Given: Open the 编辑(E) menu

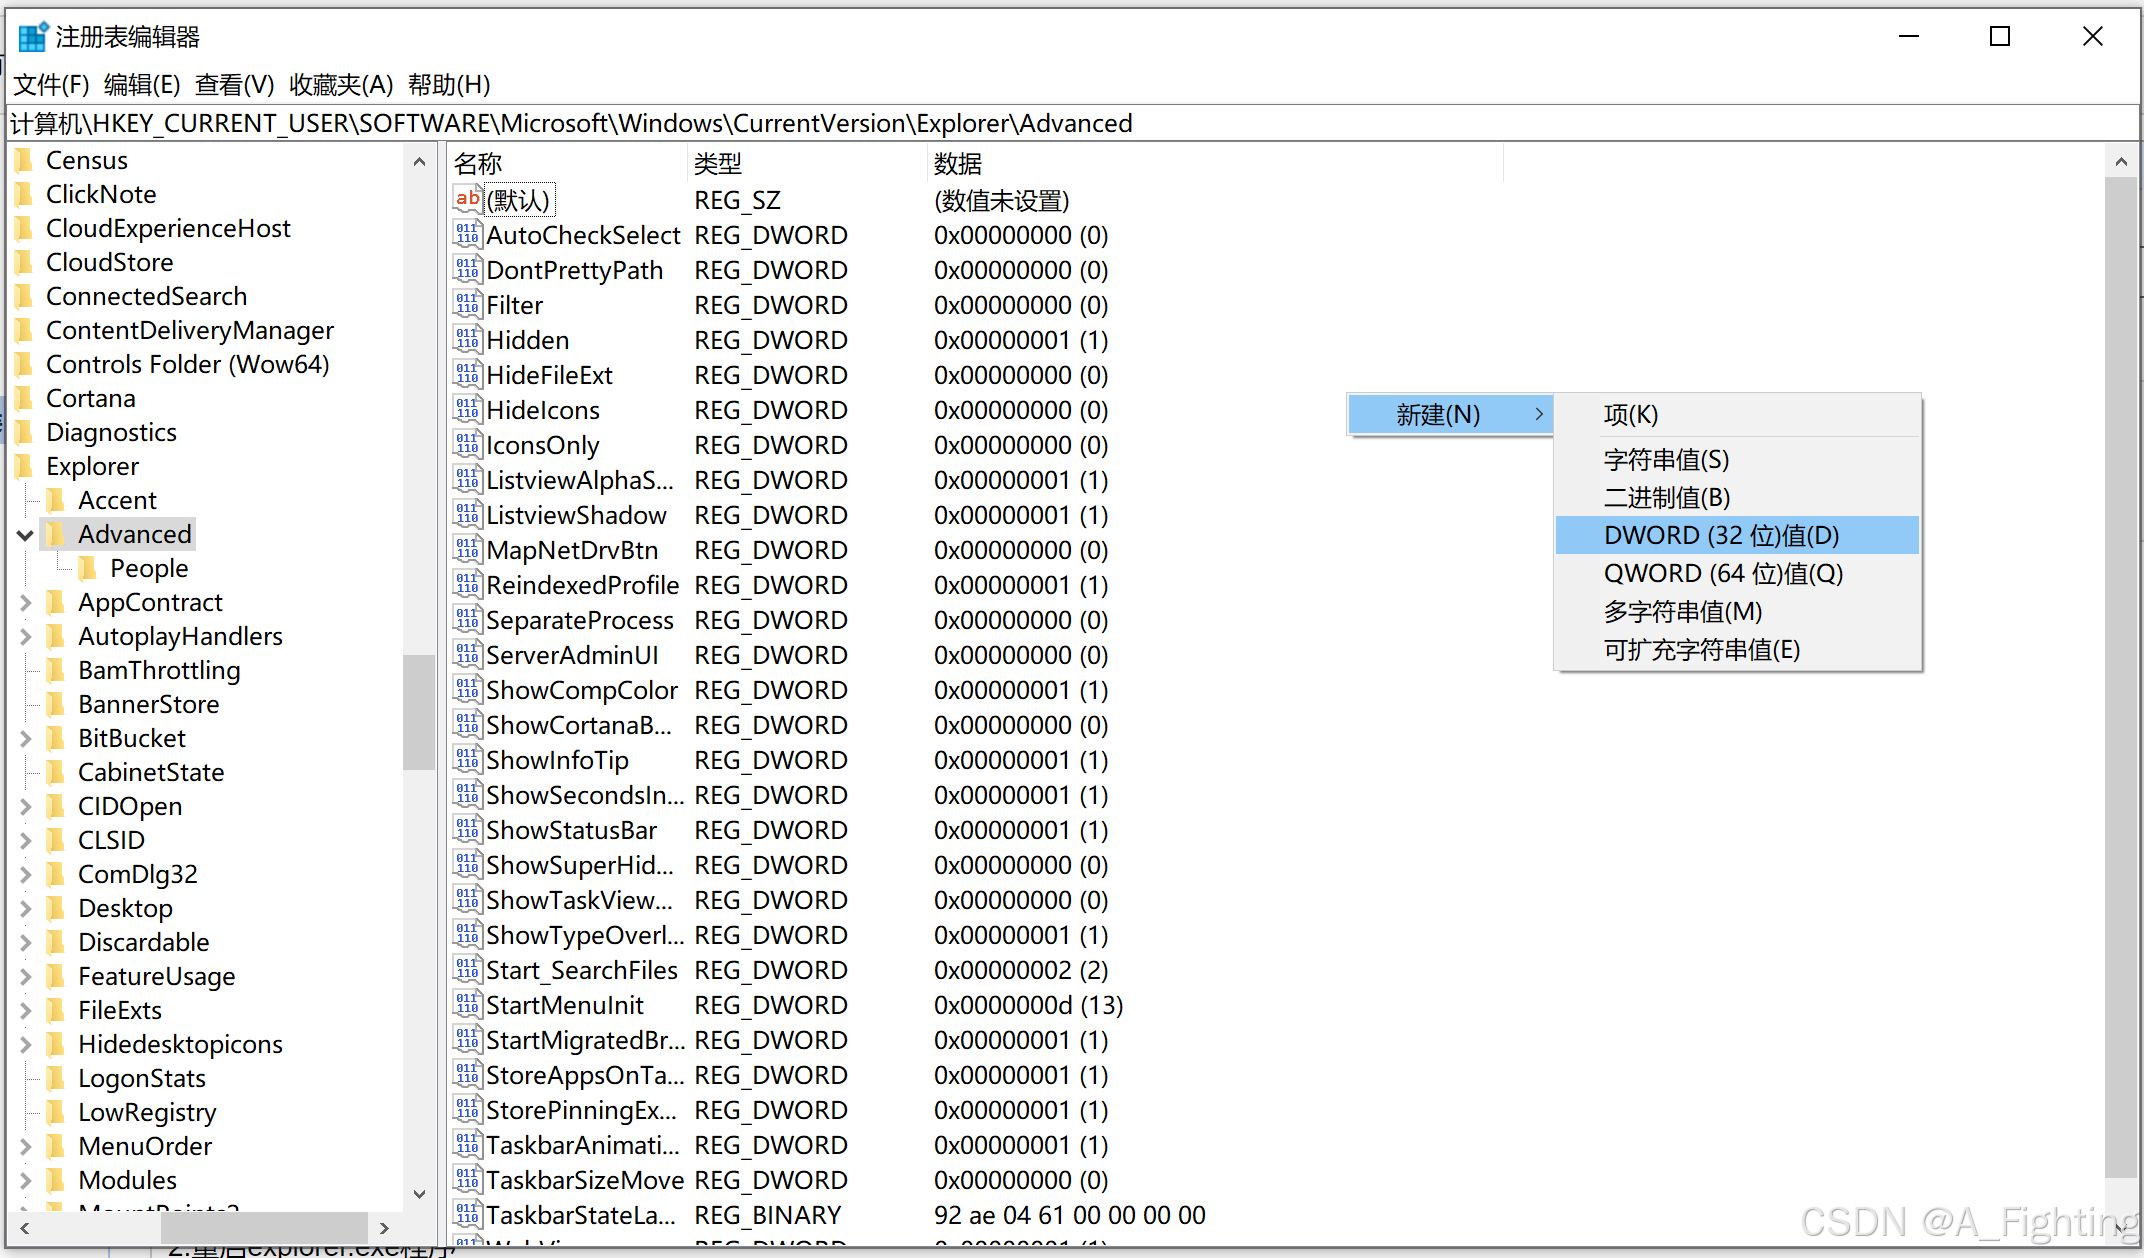Looking at the screenshot, I should 142,85.
